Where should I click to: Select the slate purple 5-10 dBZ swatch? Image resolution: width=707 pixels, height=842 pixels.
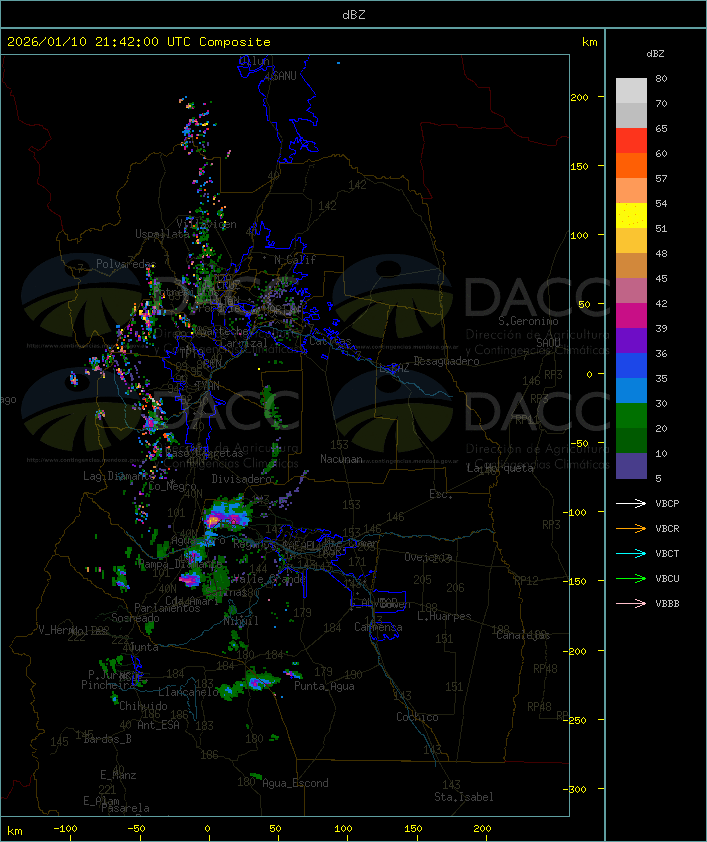point(631,466)
